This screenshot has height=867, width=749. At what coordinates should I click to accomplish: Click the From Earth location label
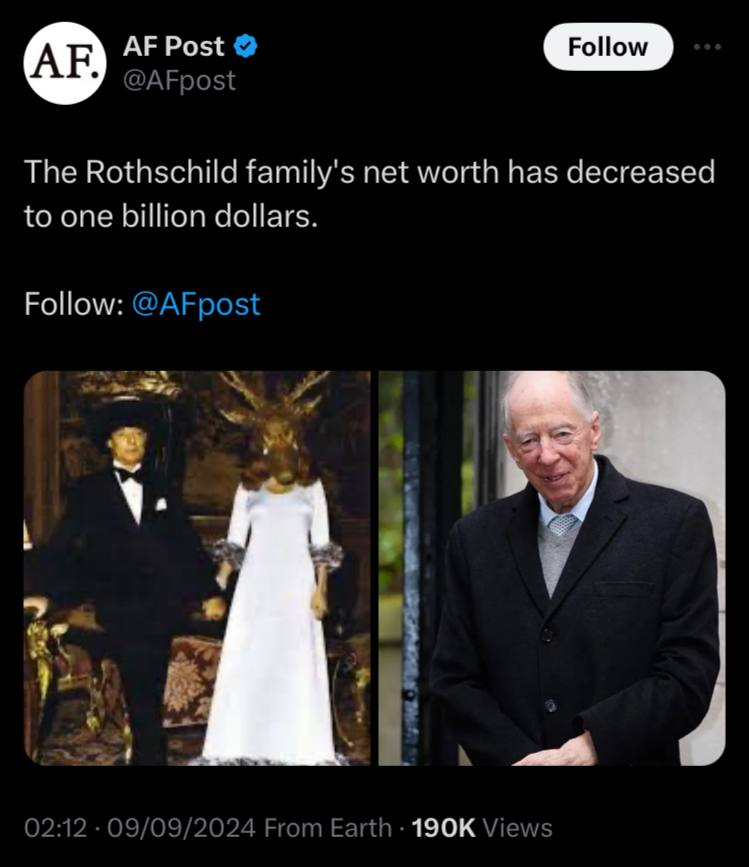328,828
